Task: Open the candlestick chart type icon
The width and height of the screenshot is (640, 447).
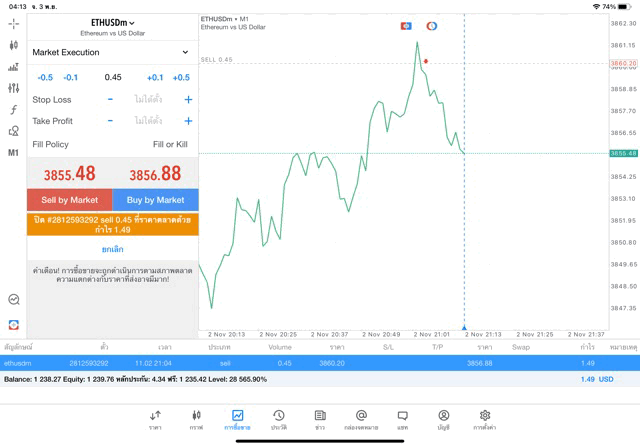Action: pos(13,45)
